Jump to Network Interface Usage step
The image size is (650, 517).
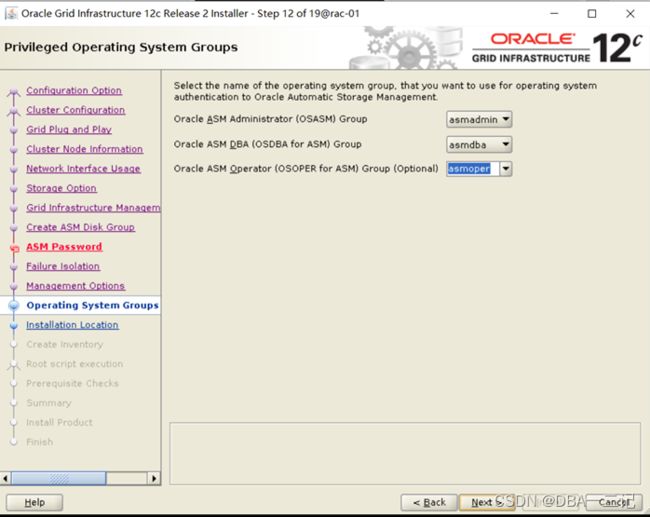click(x=83, y=168)
